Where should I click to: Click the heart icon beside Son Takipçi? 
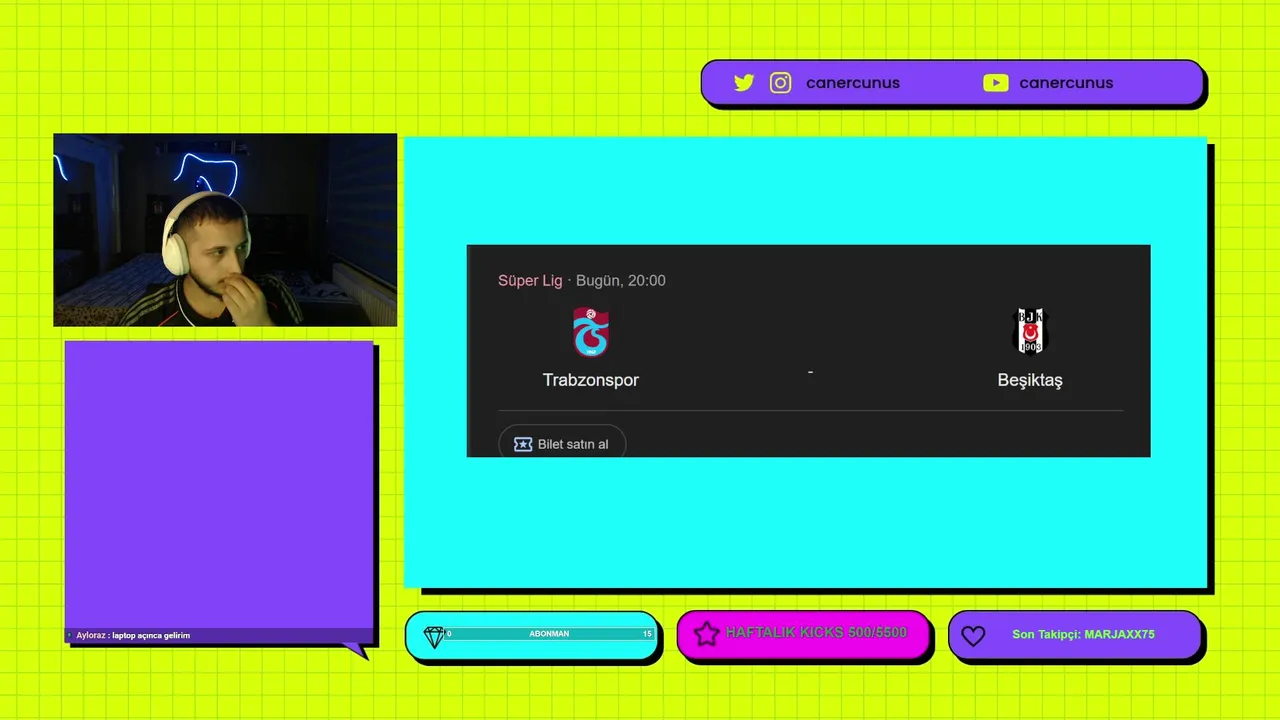[973, 635]
